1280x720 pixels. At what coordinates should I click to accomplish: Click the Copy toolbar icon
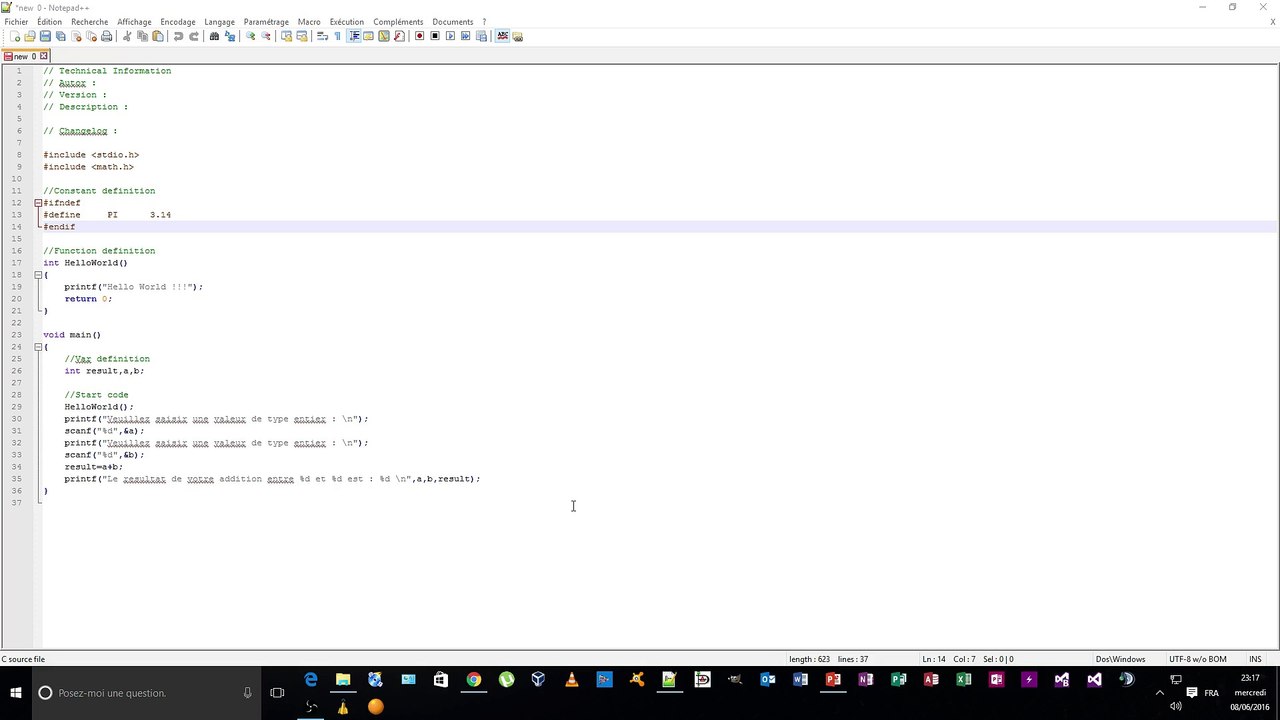142,36
